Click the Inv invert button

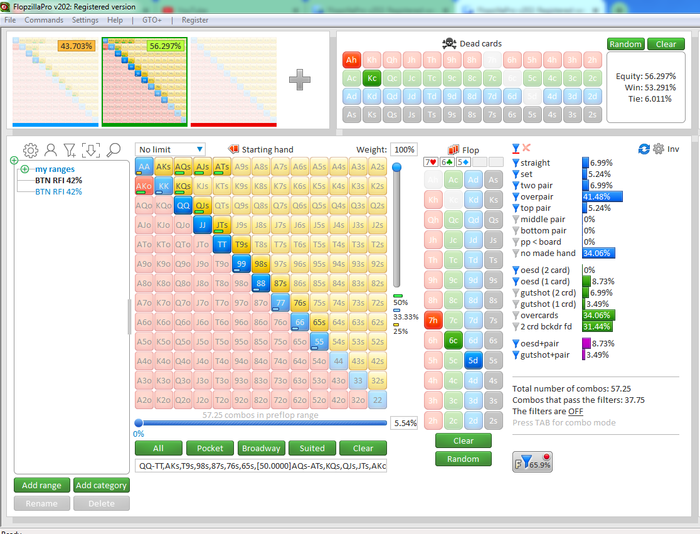[x=673, y=149]
